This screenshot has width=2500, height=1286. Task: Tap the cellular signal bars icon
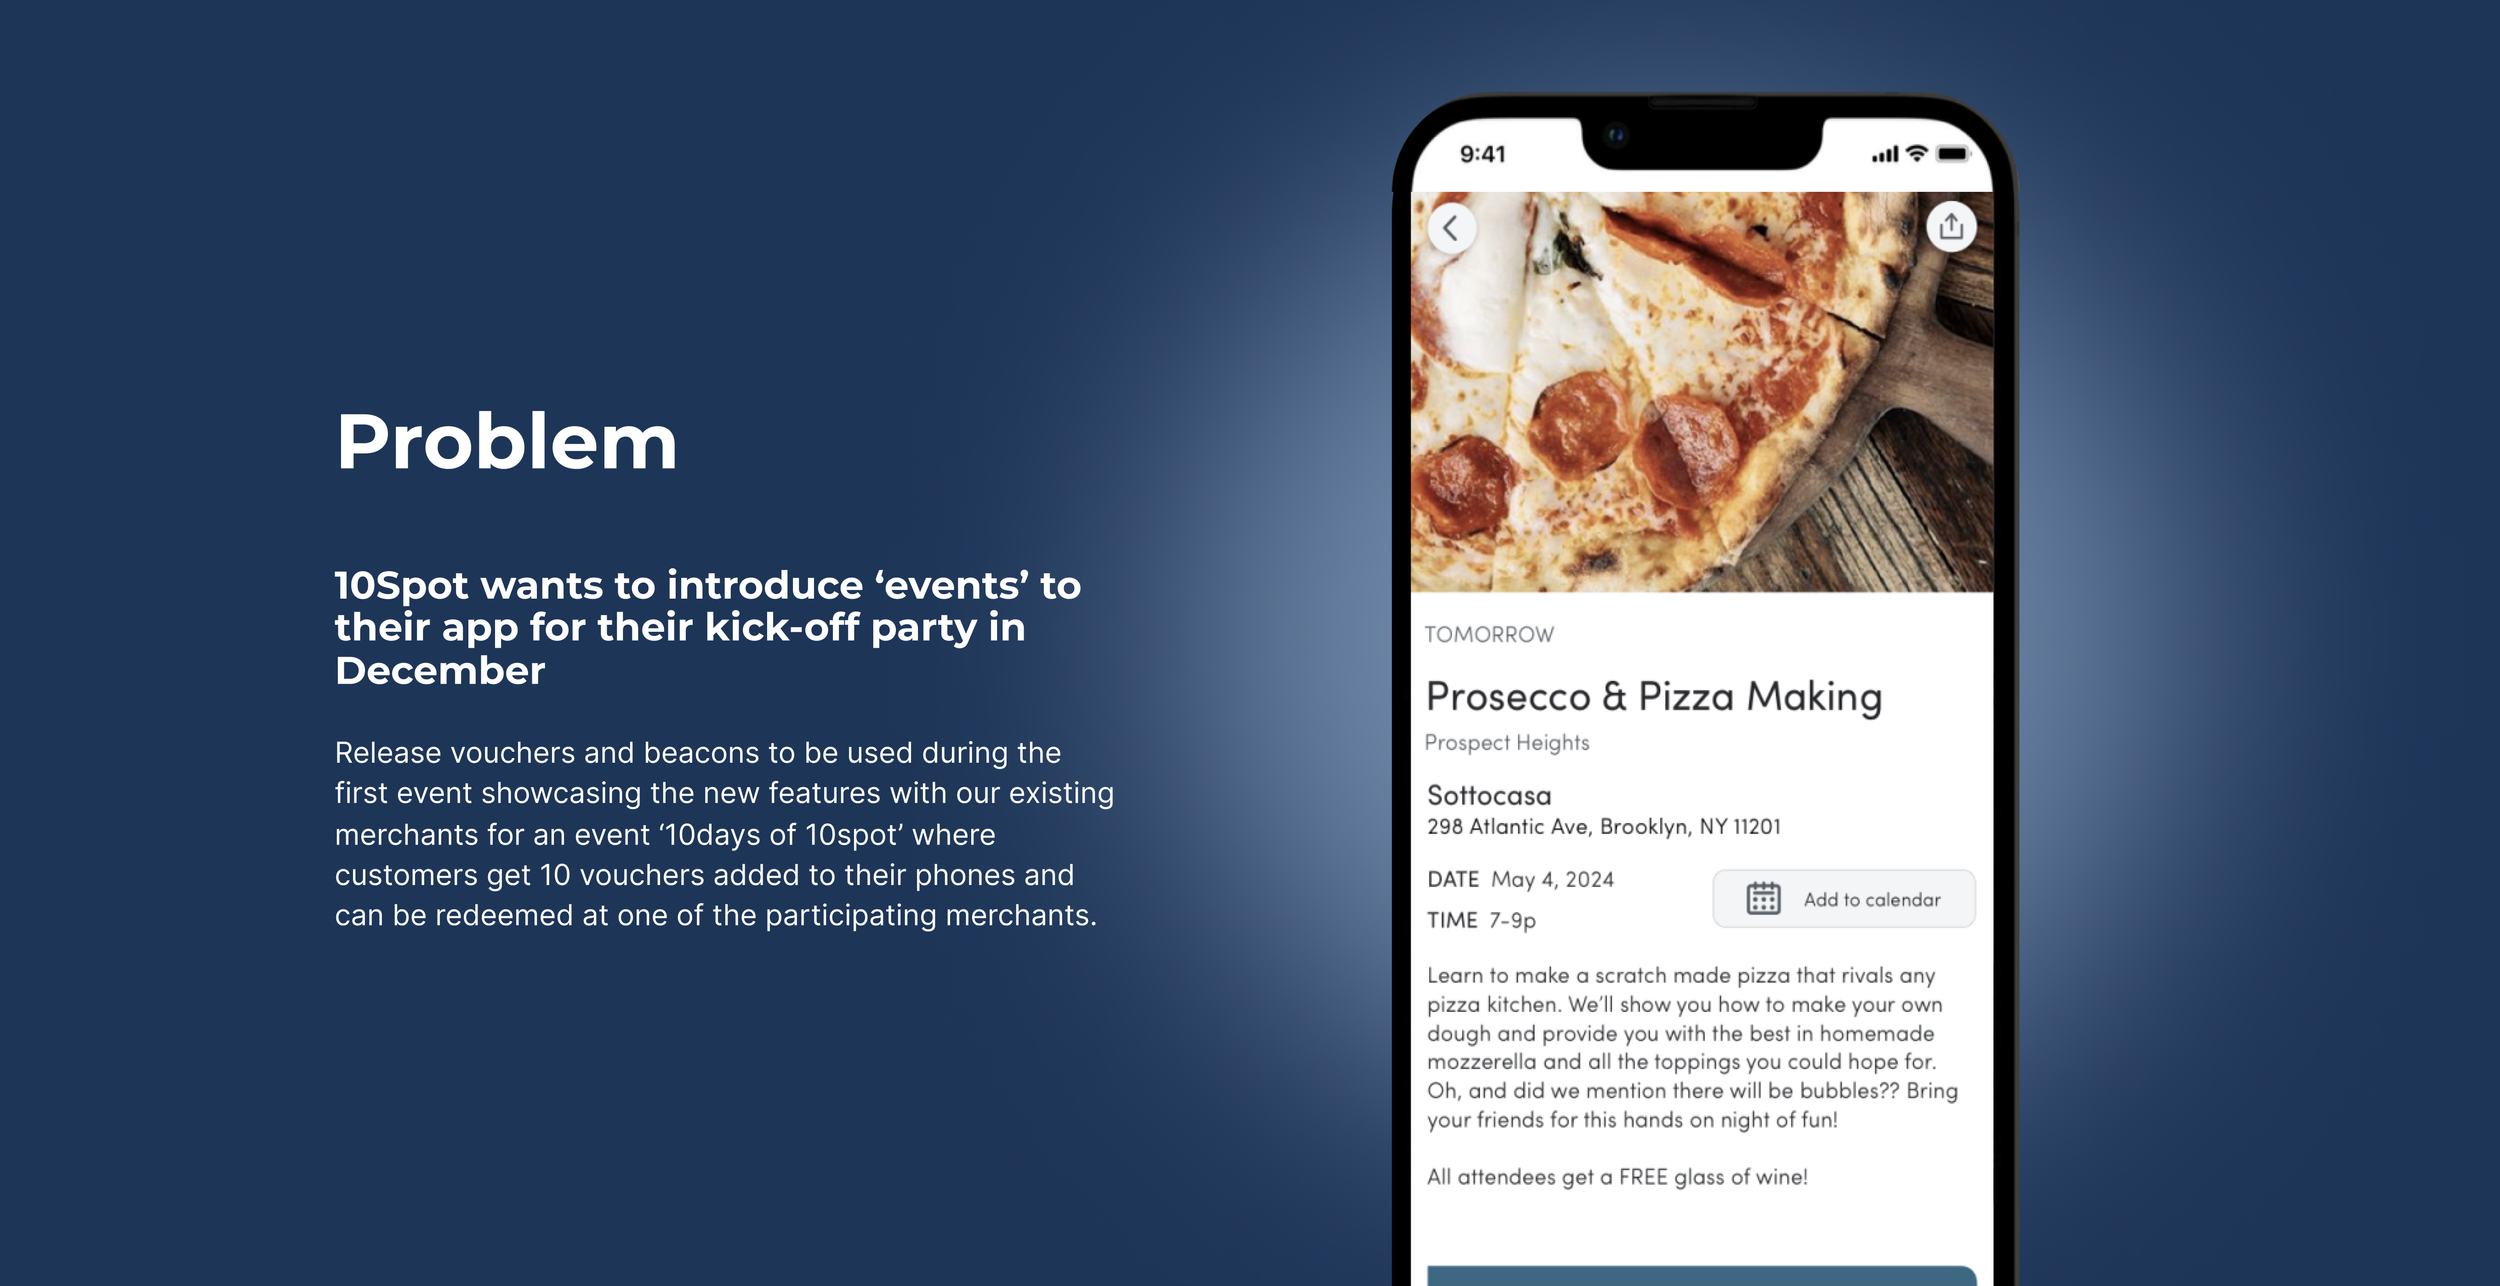(1885, 154)
